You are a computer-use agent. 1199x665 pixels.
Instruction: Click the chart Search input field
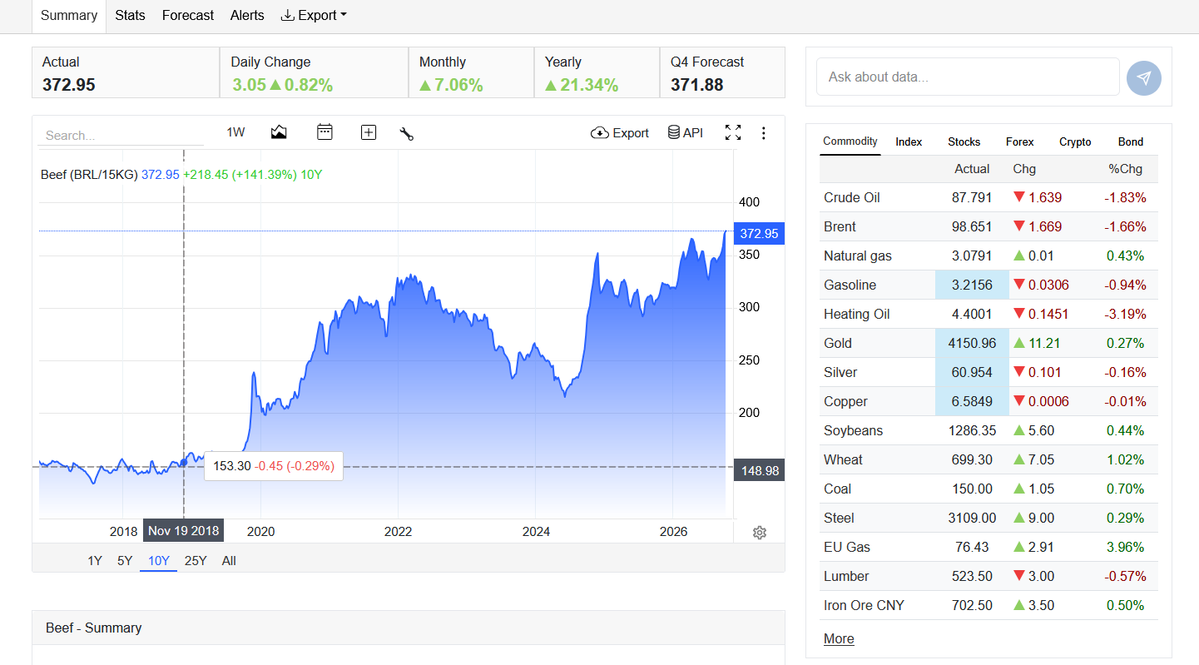click(121, 135)
